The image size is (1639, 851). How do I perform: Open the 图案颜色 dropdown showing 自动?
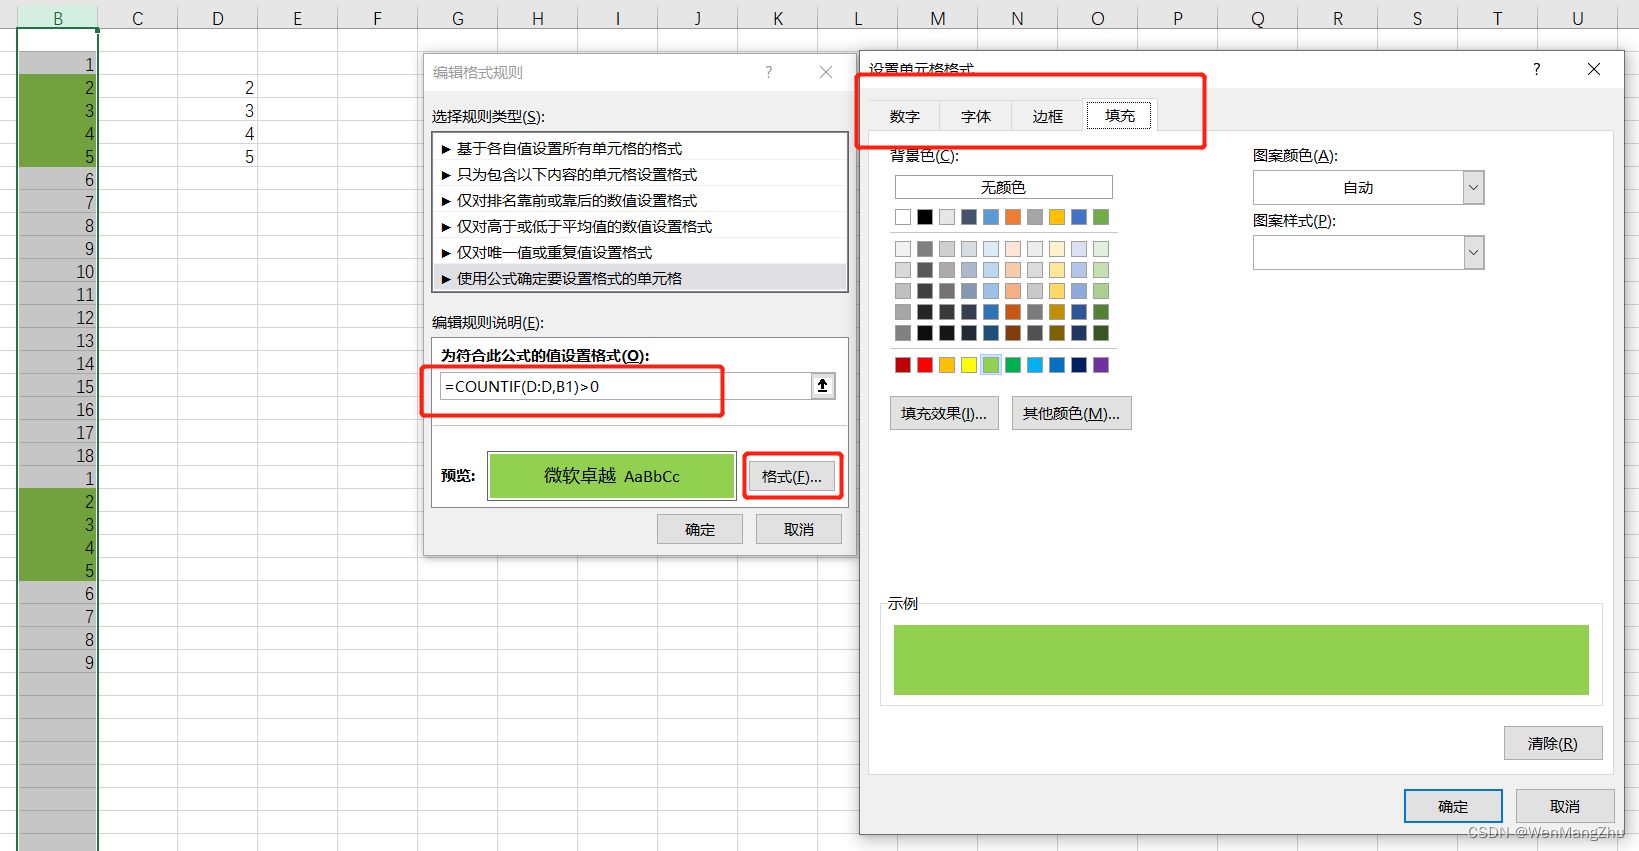click(x=1368, y=187)
